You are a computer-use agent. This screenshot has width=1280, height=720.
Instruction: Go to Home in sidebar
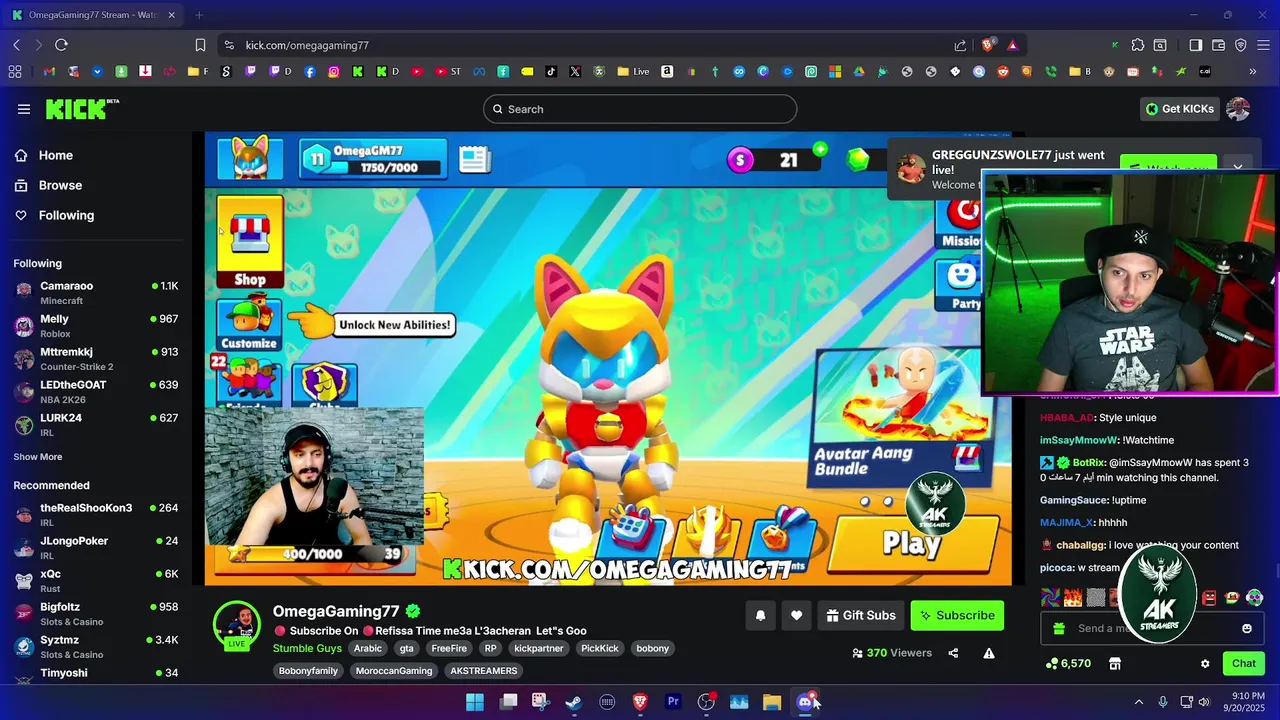56,155
